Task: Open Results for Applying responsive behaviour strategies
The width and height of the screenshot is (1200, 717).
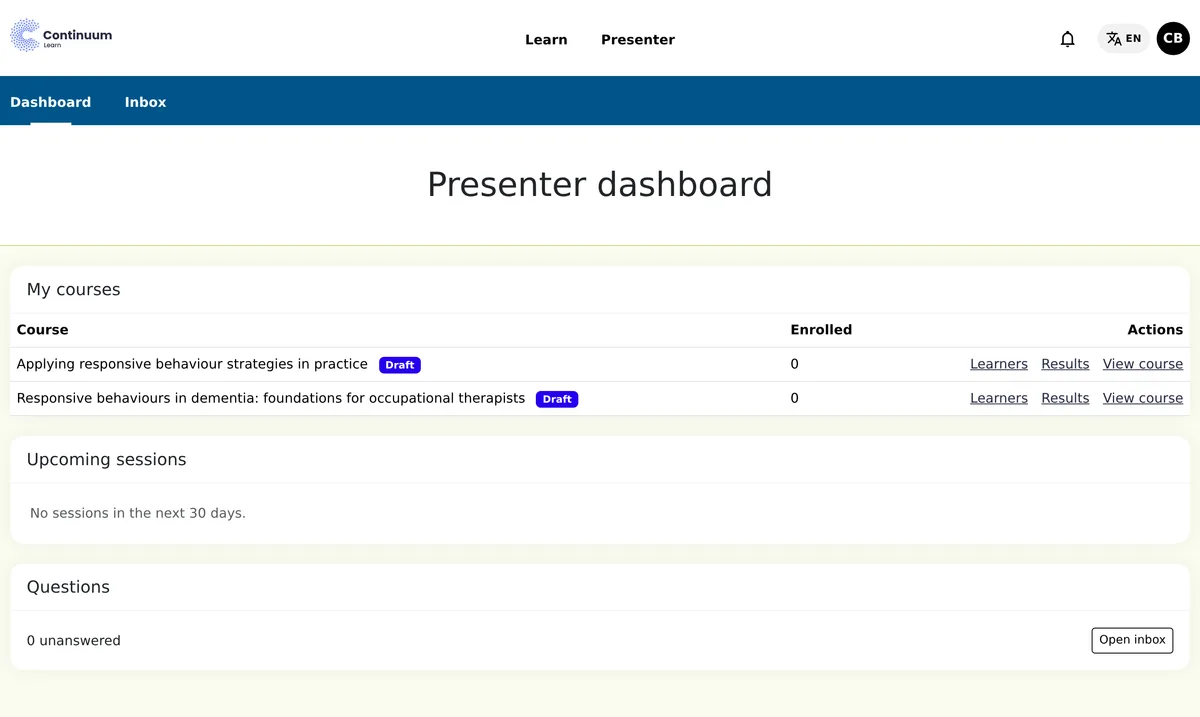Action: coord(1065,364)
